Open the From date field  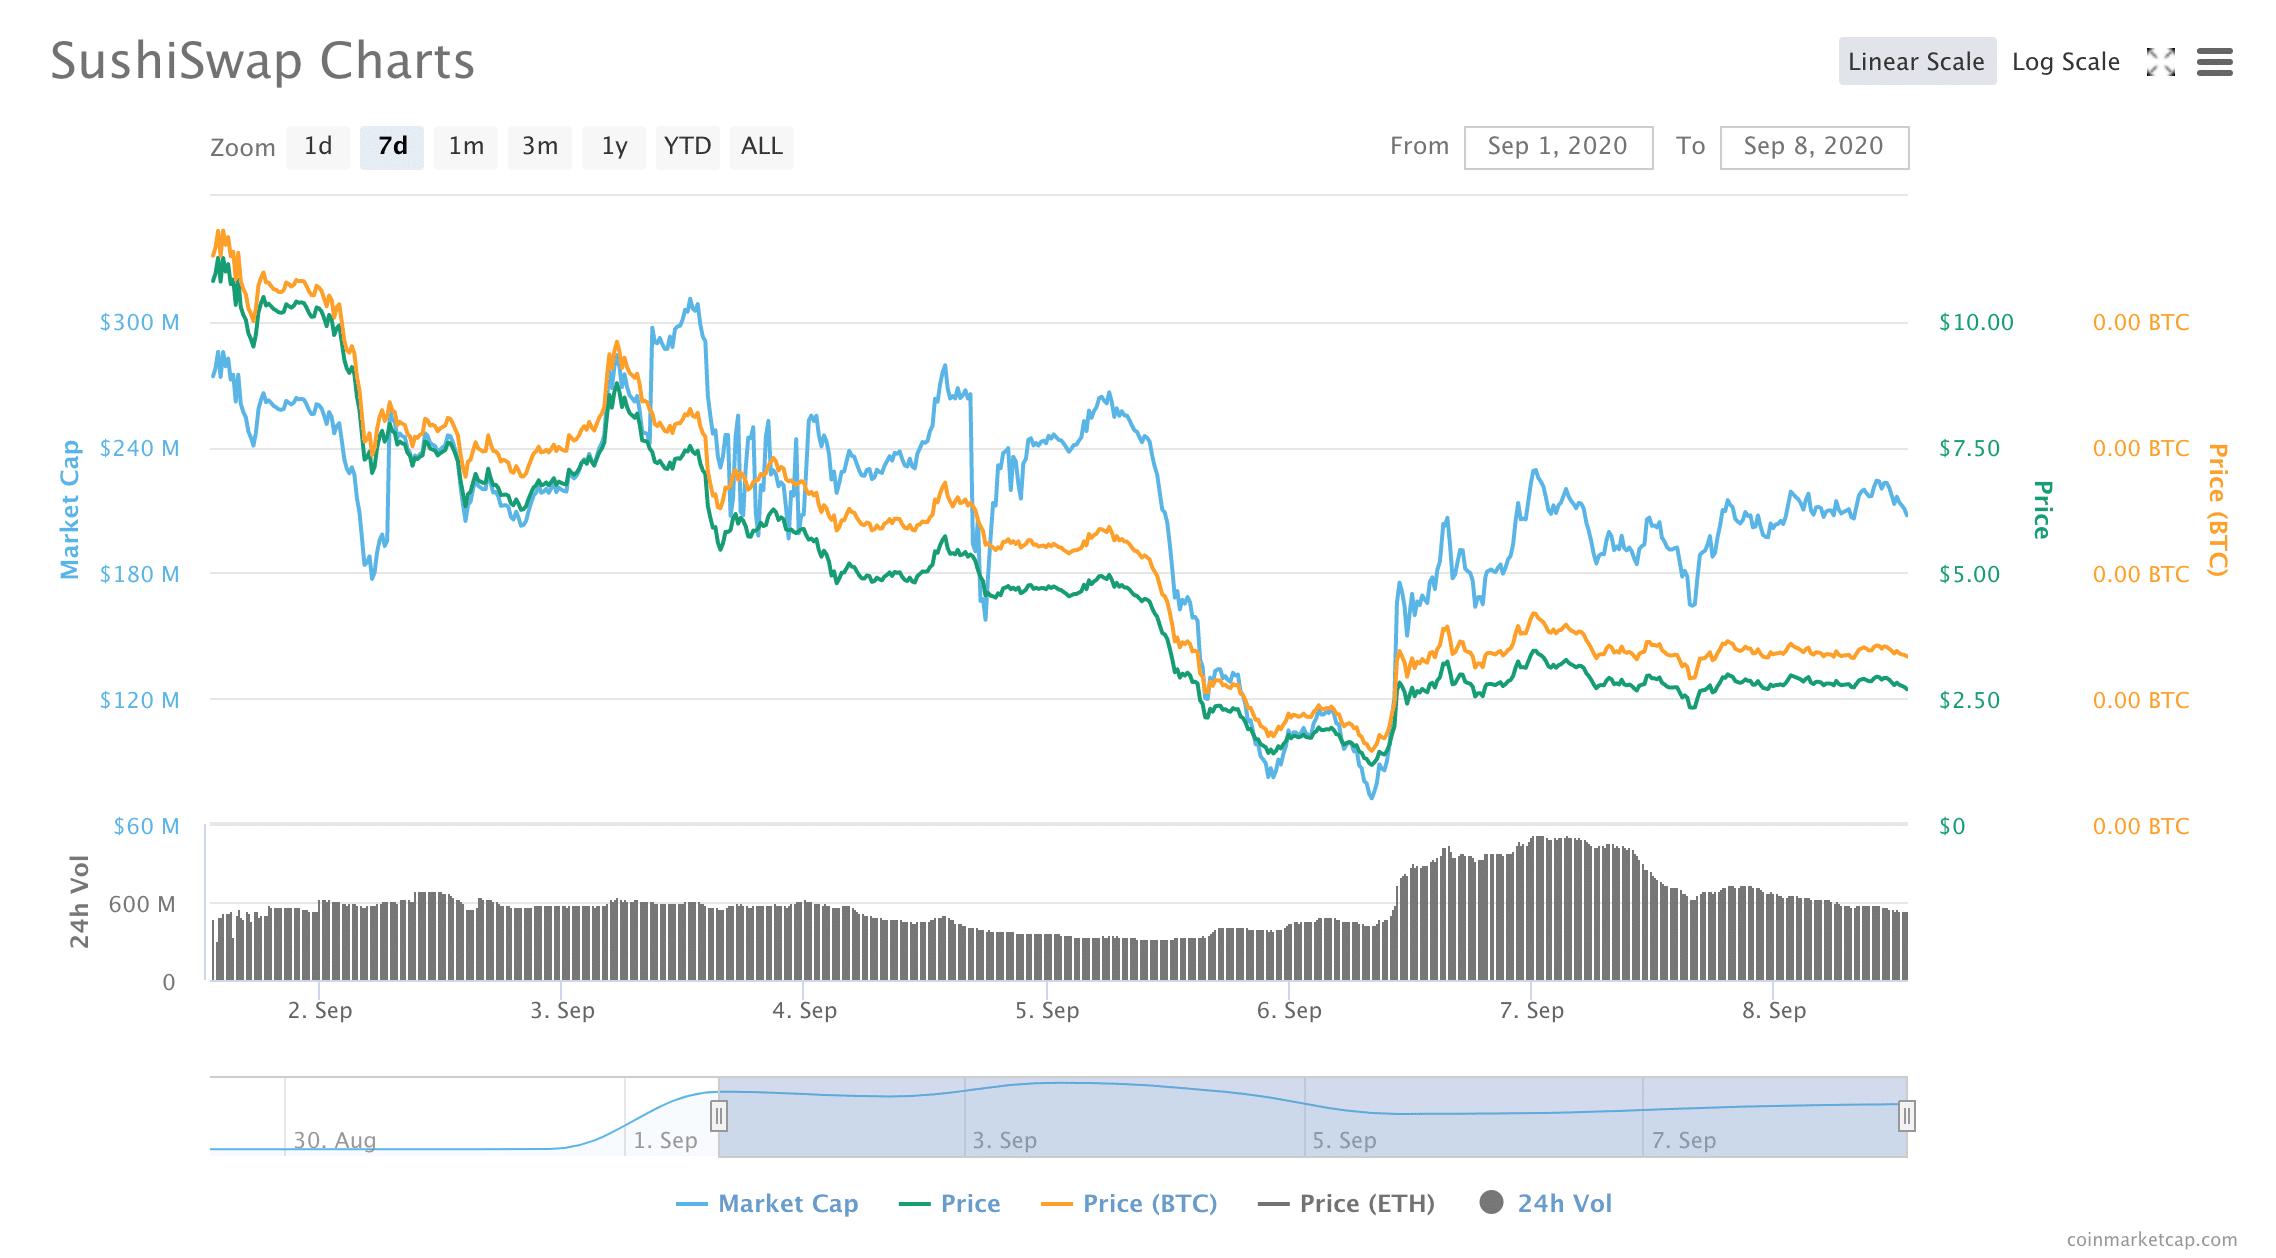[x=1557, y=147]
